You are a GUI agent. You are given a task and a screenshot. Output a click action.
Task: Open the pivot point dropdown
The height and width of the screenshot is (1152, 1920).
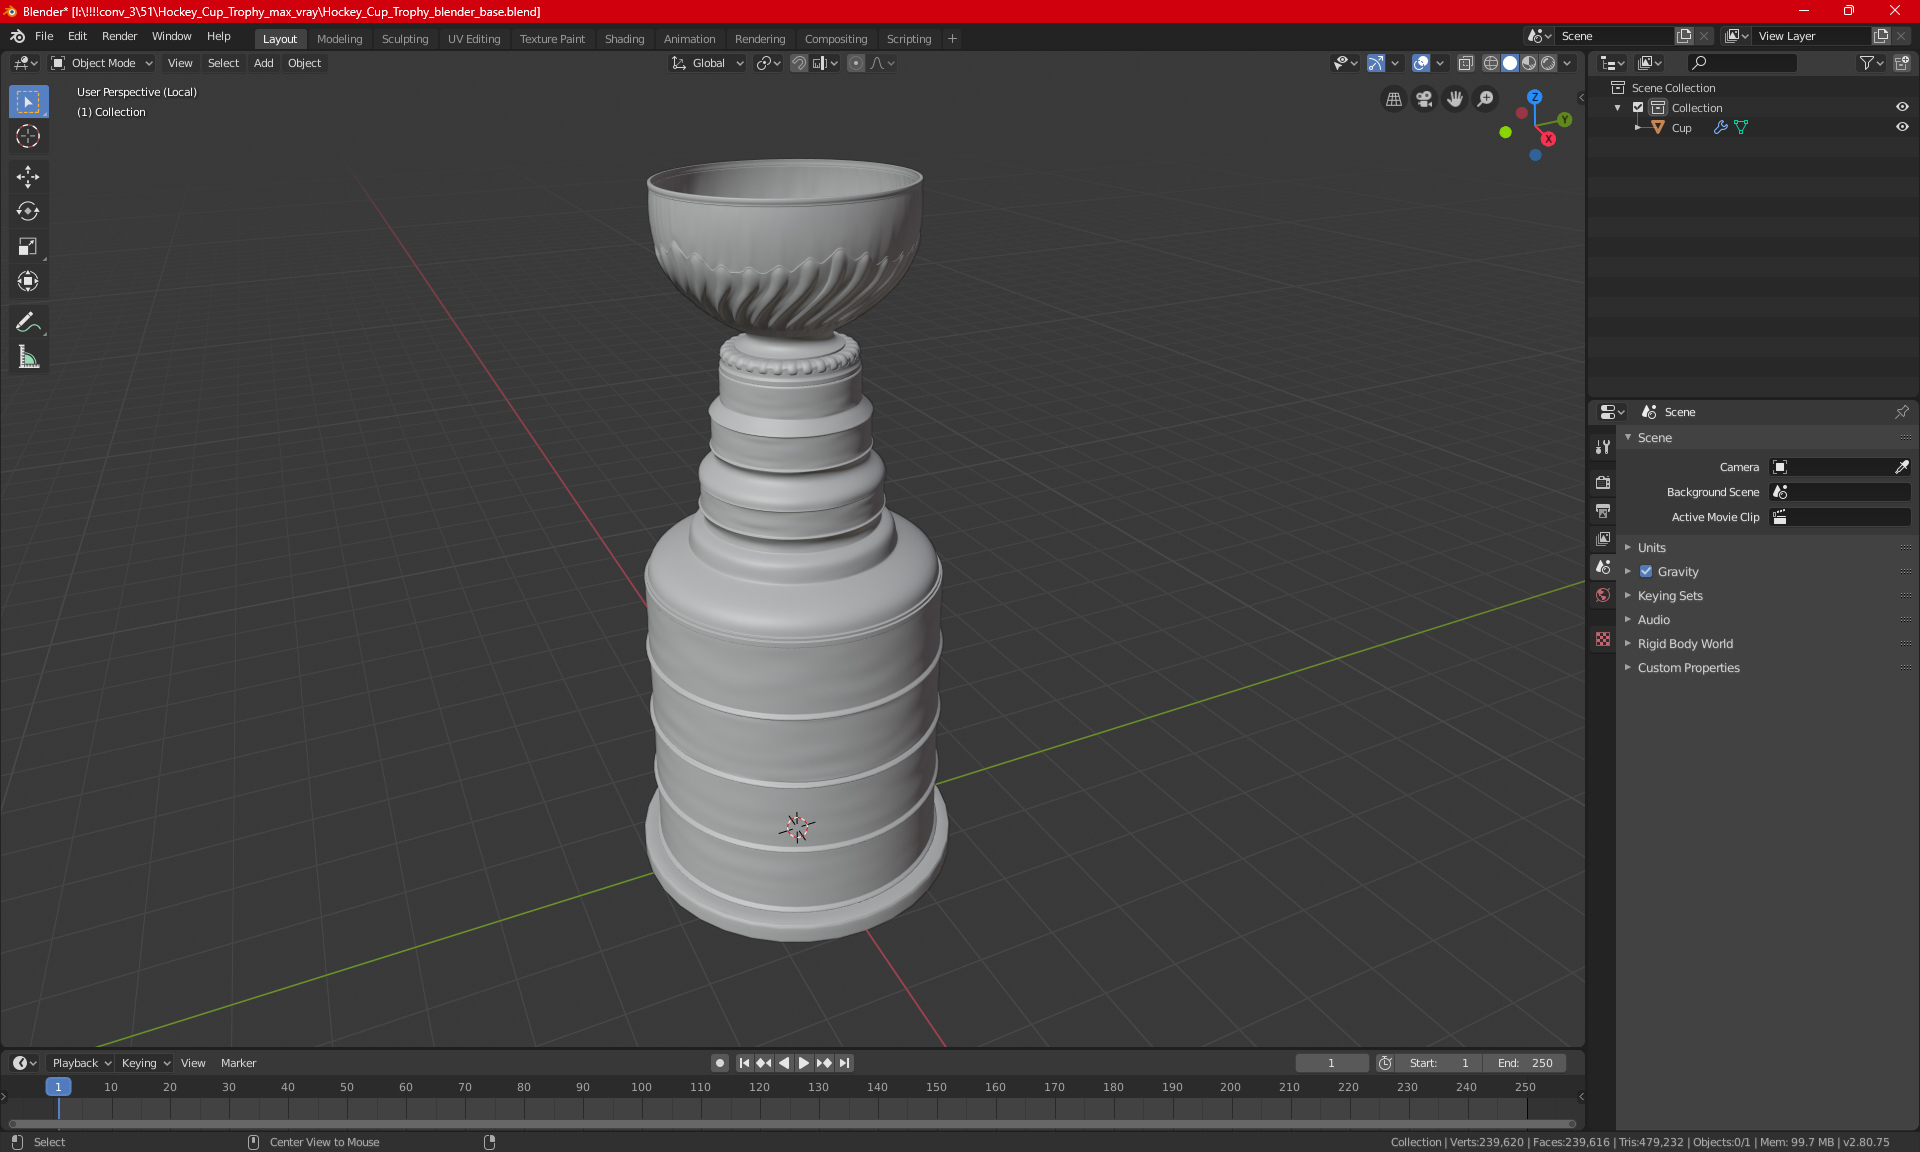click(x=768, y=63)
